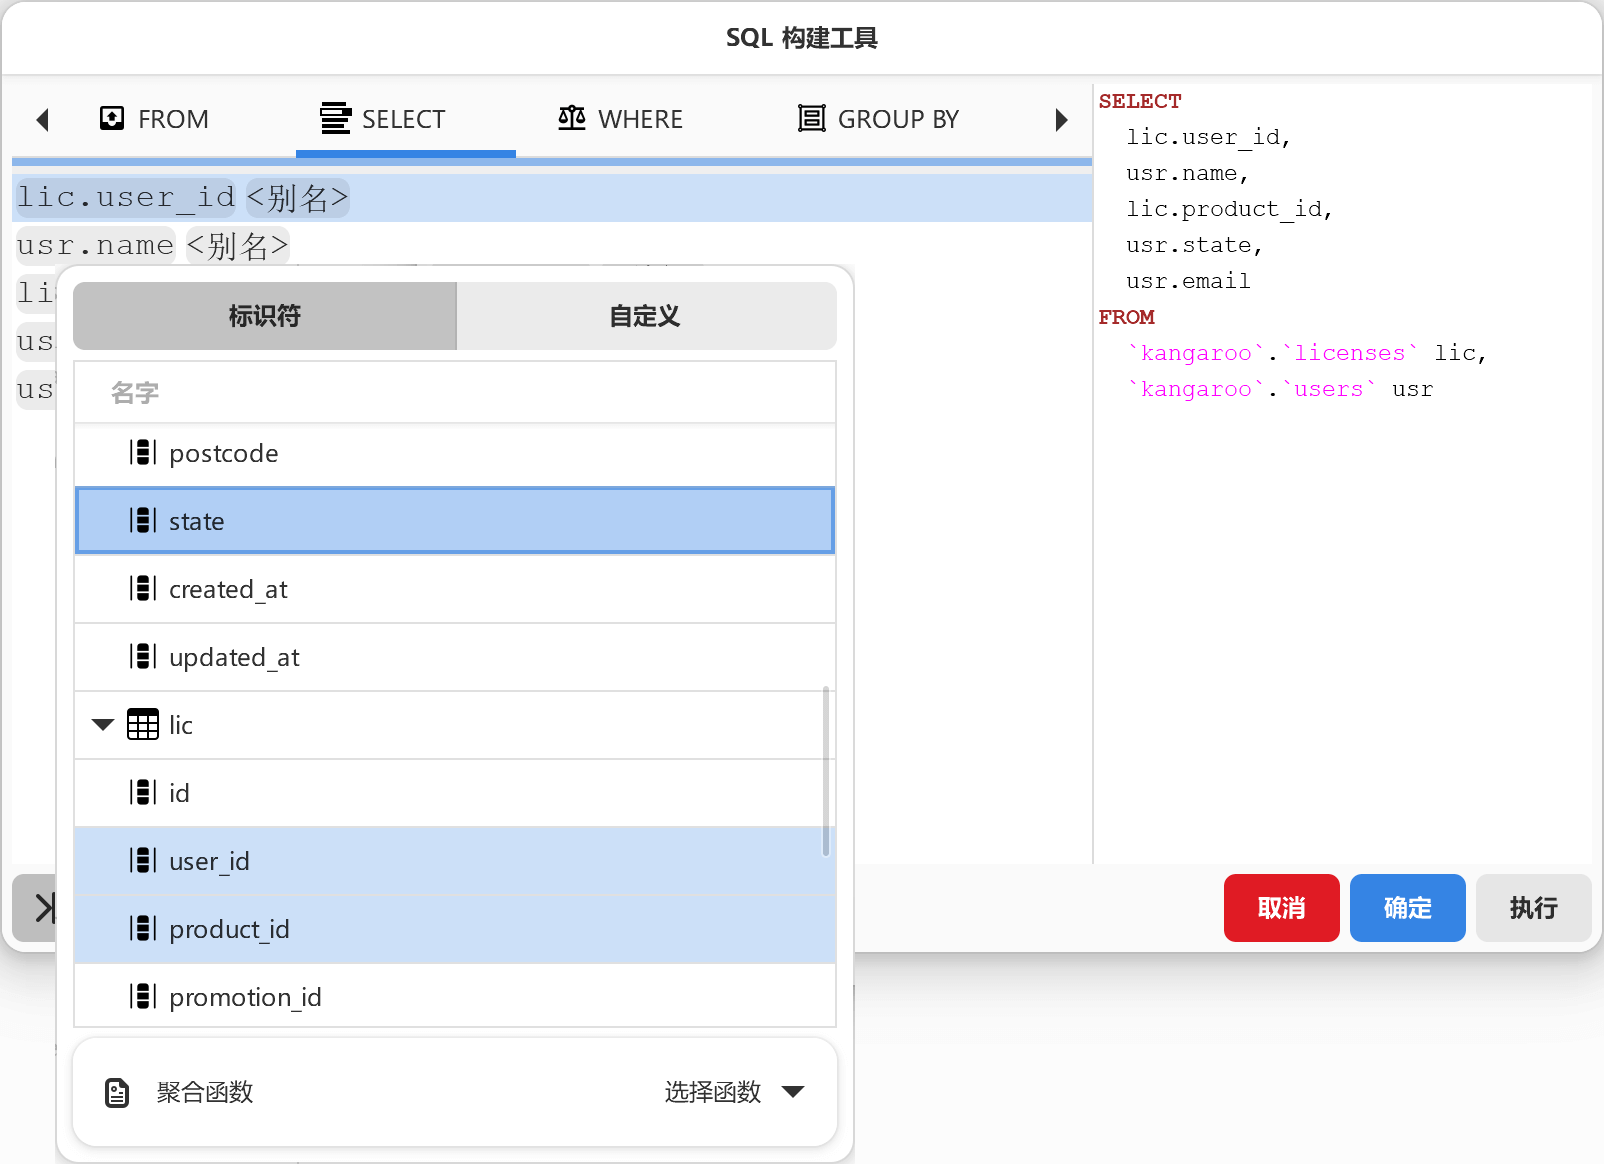Click the GROUP BY tab's list icon

point(810,118)
